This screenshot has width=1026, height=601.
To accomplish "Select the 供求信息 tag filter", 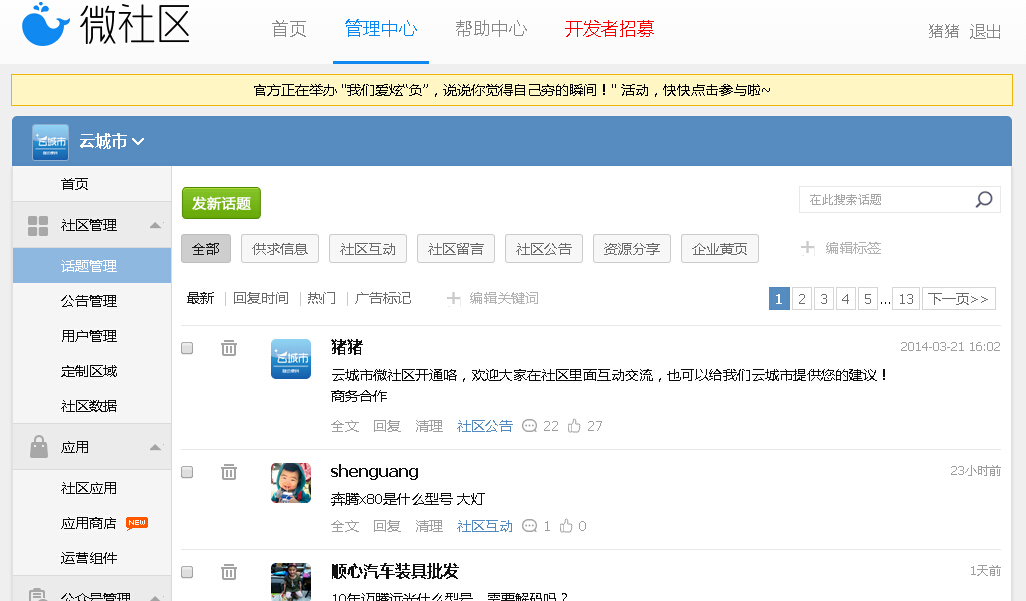I will click(280, 249).
